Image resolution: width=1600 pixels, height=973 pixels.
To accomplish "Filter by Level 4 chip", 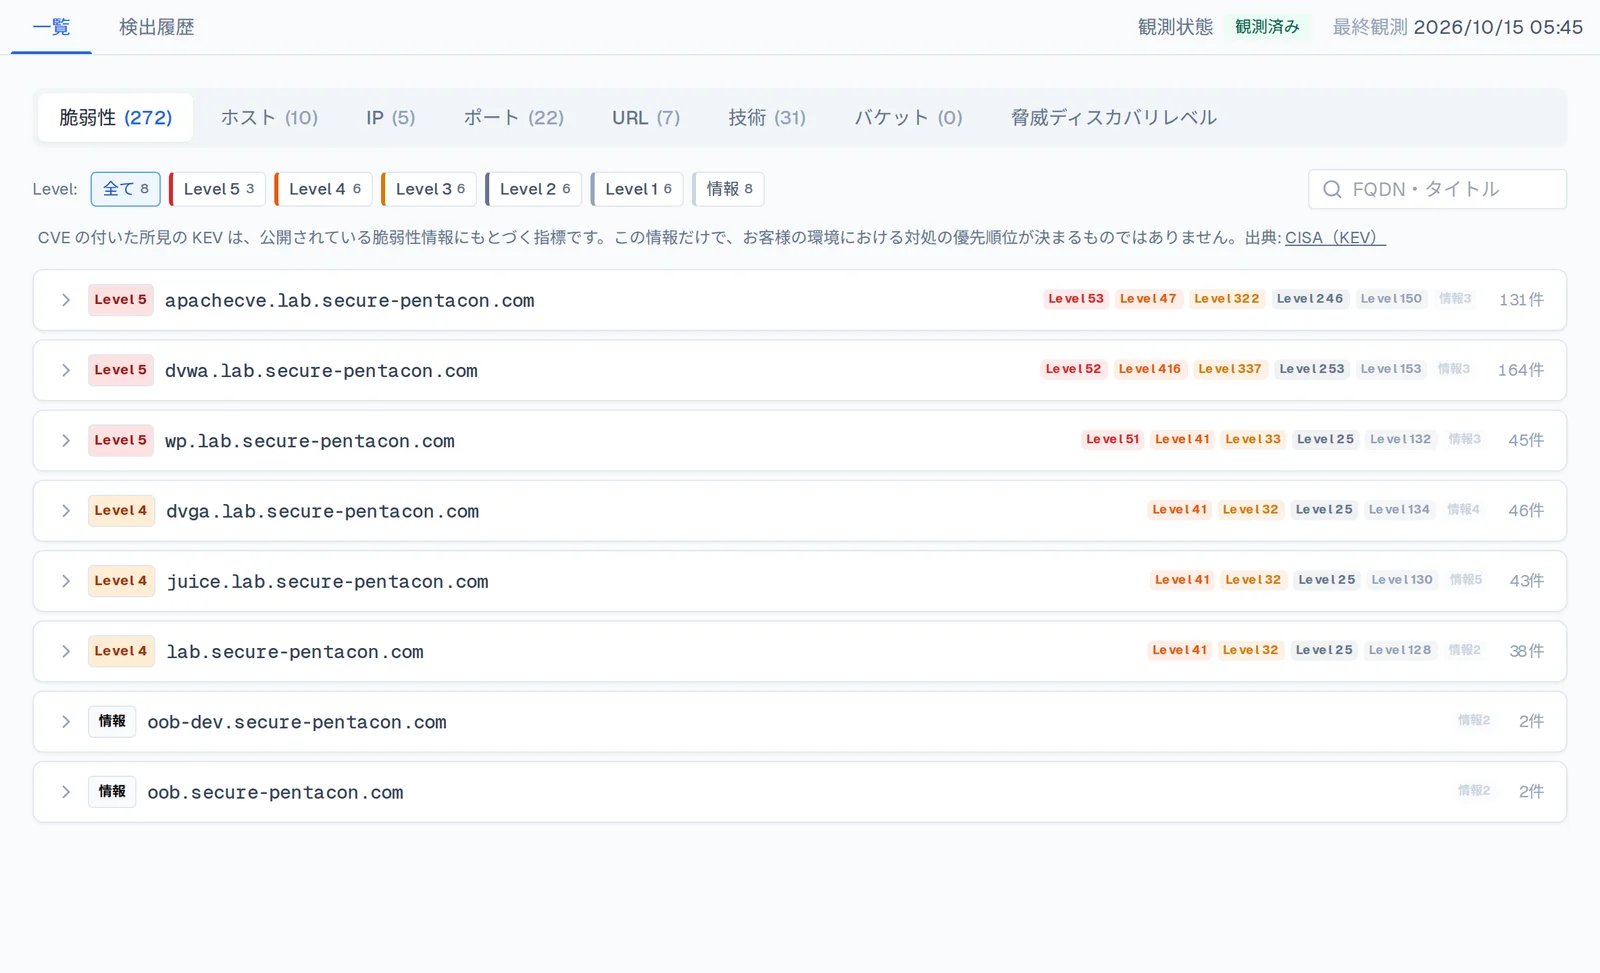I will tap(324, 189).
